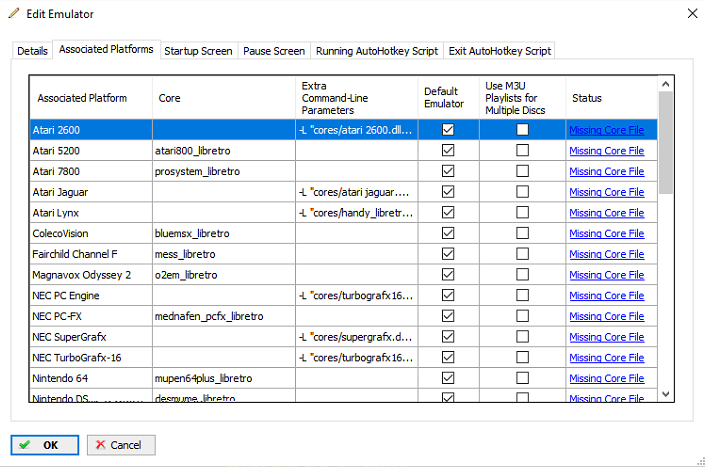Viewport: 705px width, 467px height.
Task: Click the scrollbar down arrow
Action: click(x=666, y=394)
